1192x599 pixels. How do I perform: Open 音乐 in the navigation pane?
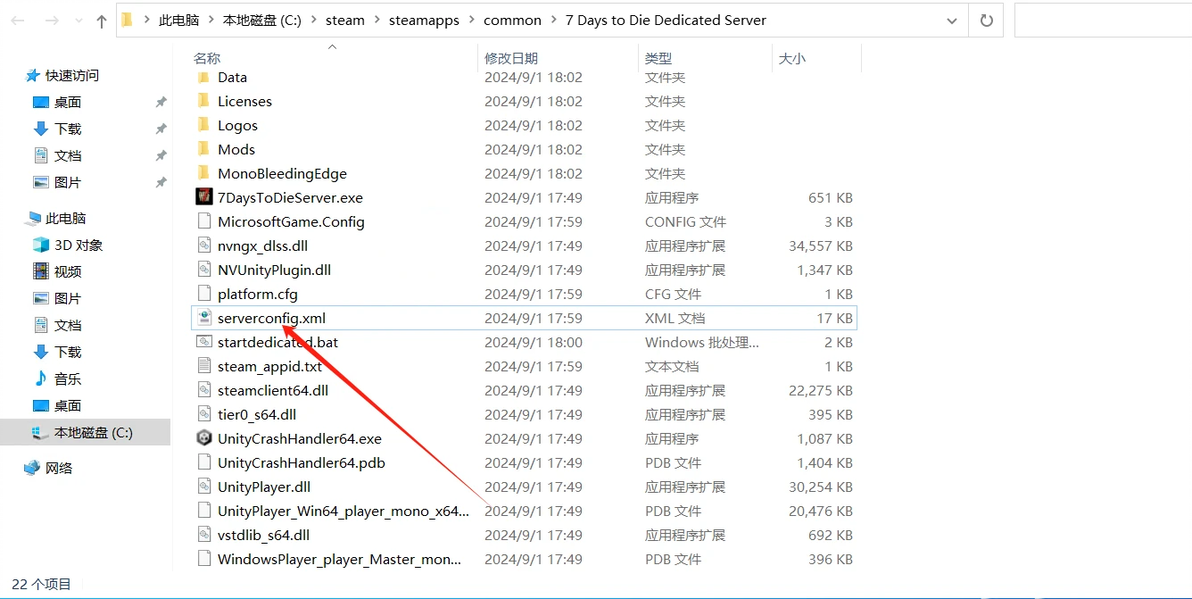click(68, 379)
